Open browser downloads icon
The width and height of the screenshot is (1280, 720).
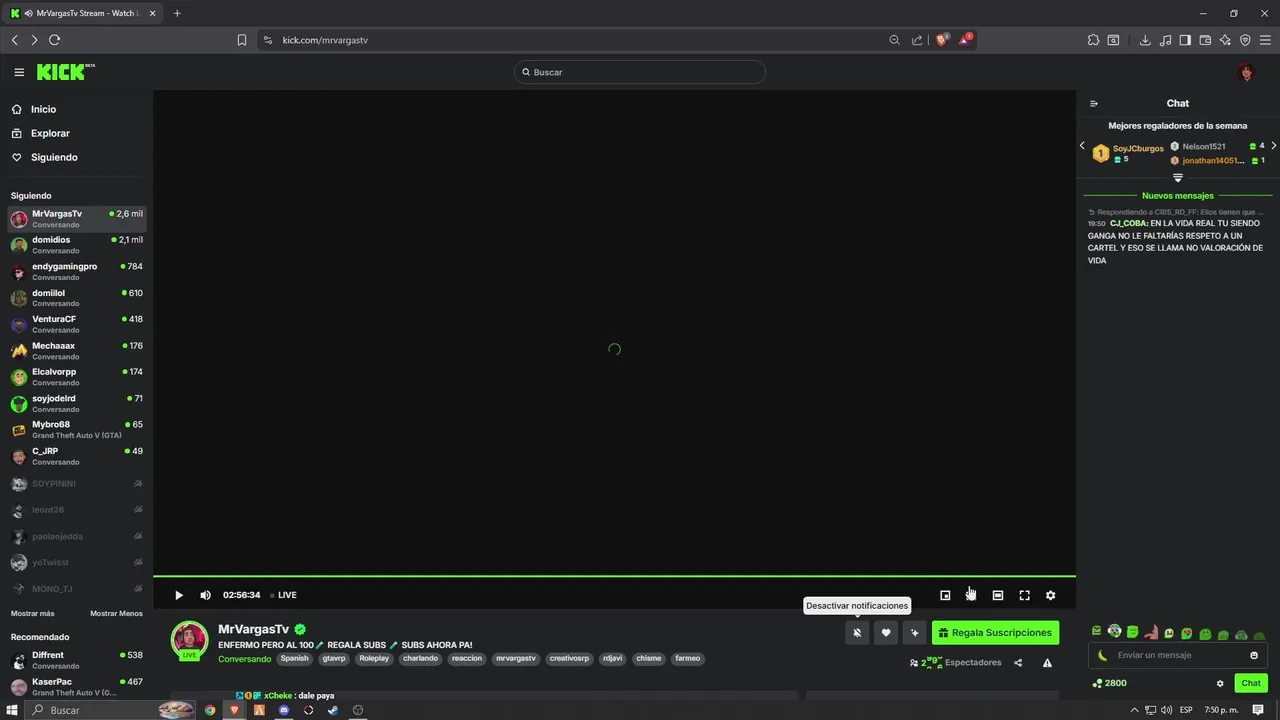[1145, 40]
